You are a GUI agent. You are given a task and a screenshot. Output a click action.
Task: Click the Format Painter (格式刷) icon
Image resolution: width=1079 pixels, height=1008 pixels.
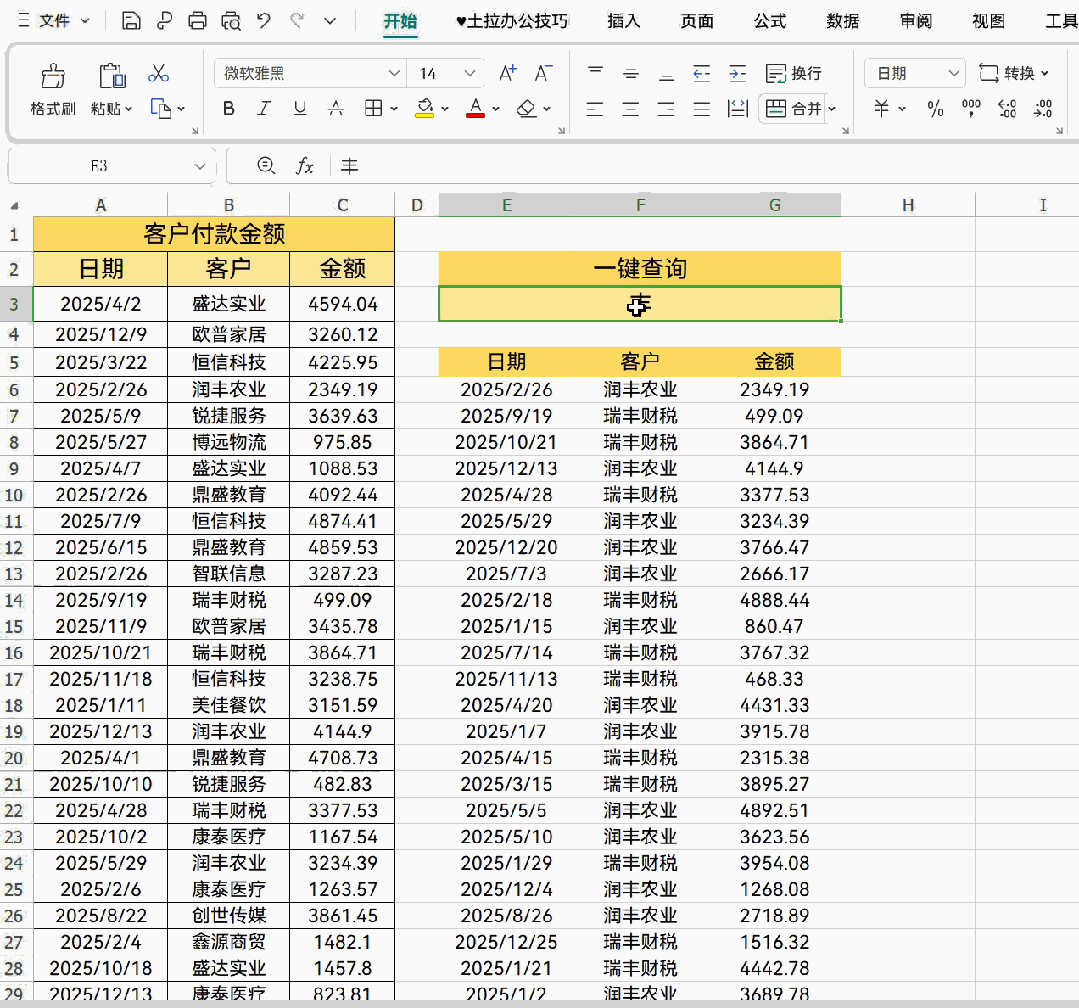click(x=53, y=76)
